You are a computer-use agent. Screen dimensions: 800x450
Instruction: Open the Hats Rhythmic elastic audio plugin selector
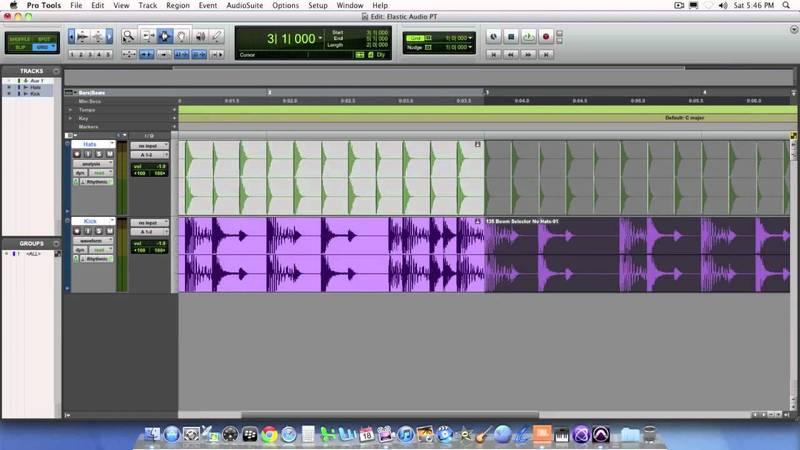pyautogui.click(x=97, y=182)
